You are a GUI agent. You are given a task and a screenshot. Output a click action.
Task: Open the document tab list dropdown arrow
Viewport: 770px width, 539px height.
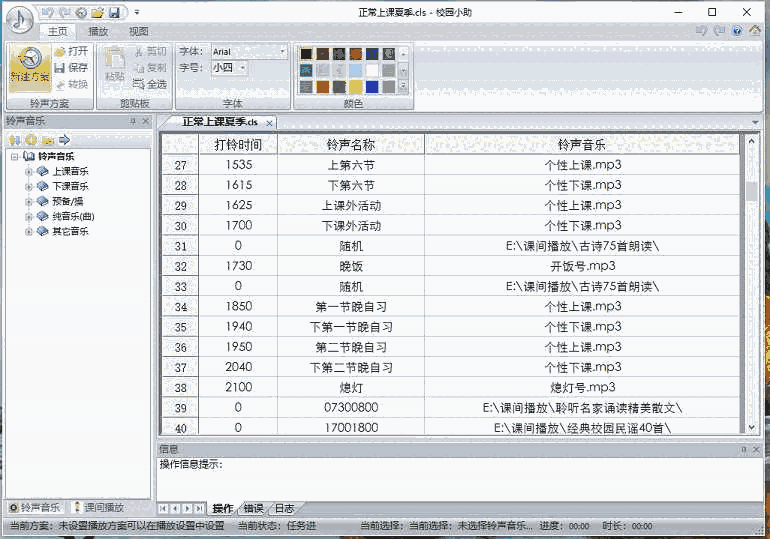pos(755,122)
